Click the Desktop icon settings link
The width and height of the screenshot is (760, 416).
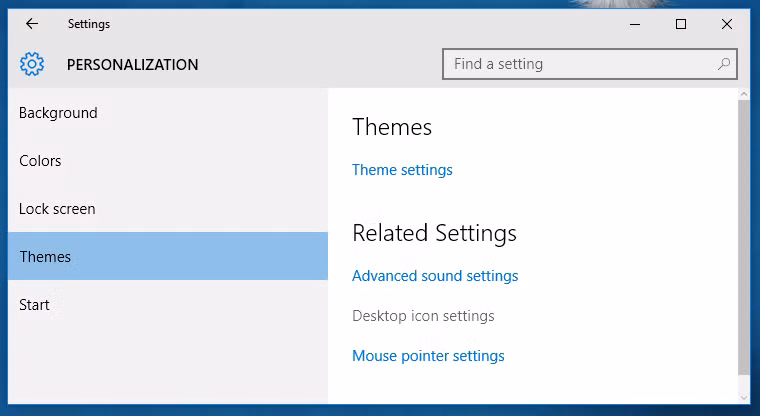[423, 316]
